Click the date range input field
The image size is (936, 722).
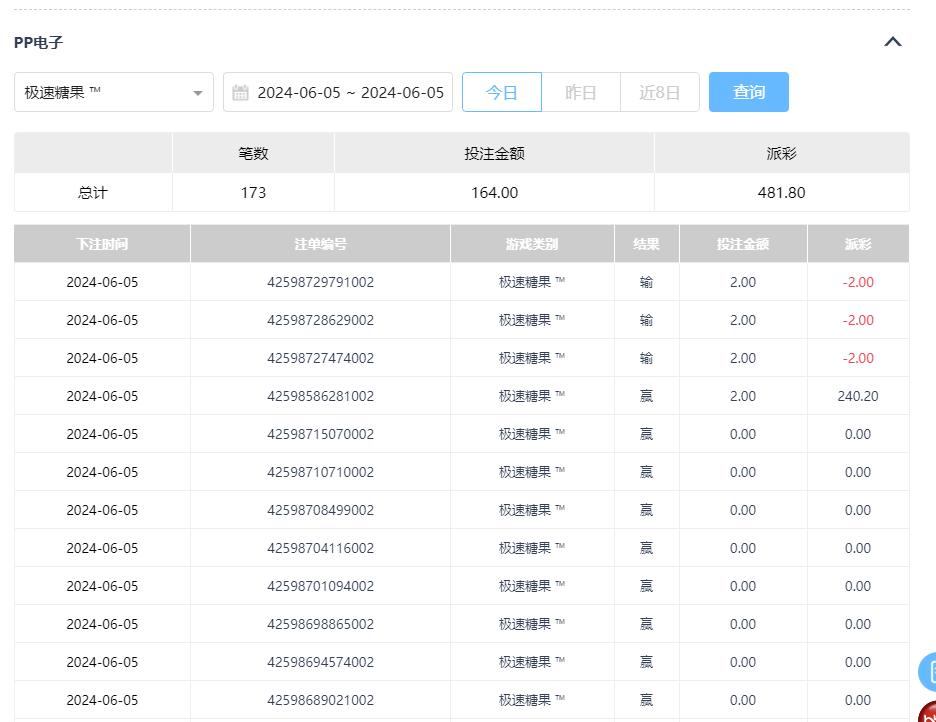[x=349, y=92]
